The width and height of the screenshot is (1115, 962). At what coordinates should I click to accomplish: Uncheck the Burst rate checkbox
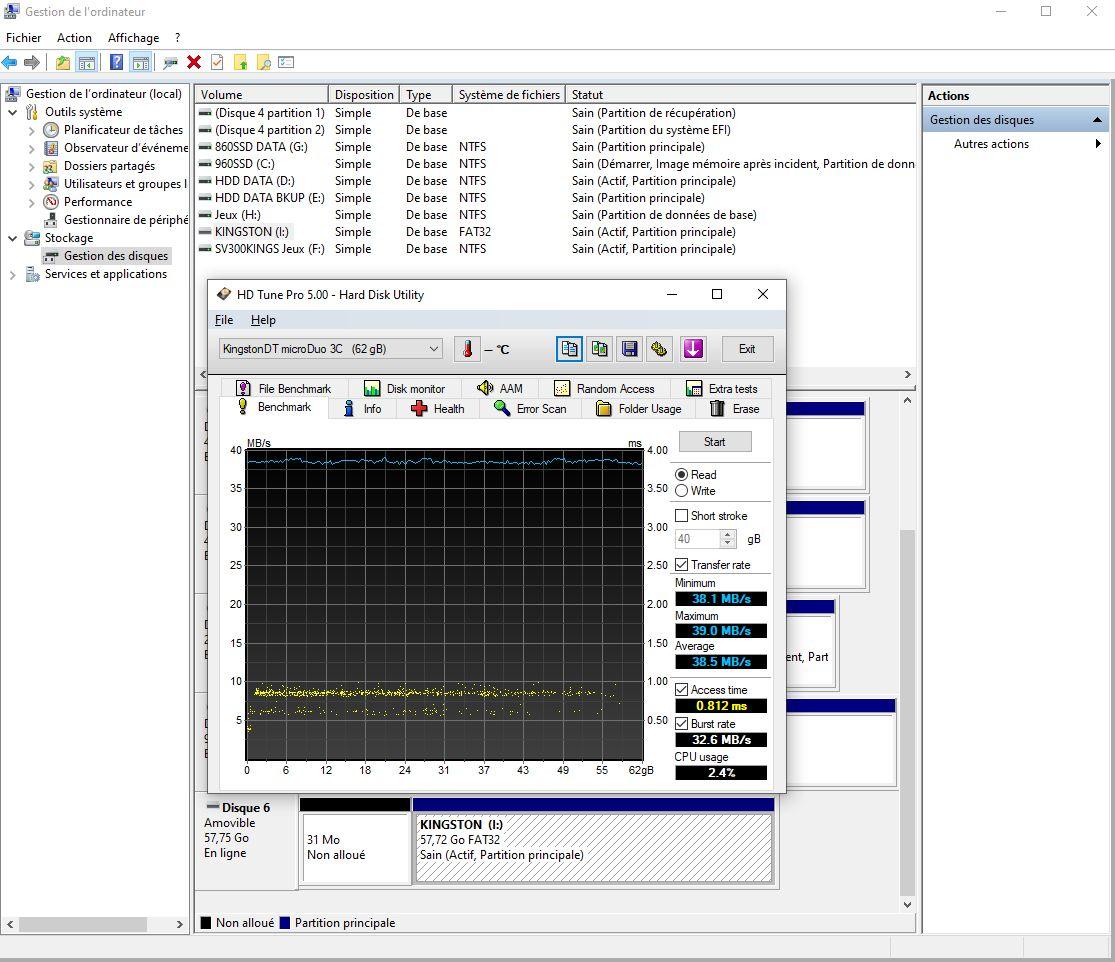[x=682, y=724]
